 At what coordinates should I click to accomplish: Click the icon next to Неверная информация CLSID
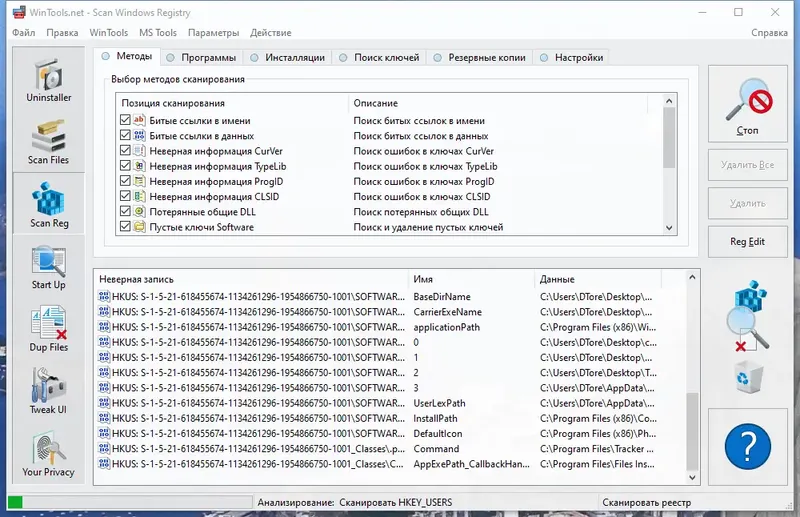click(x=139, y=196)
